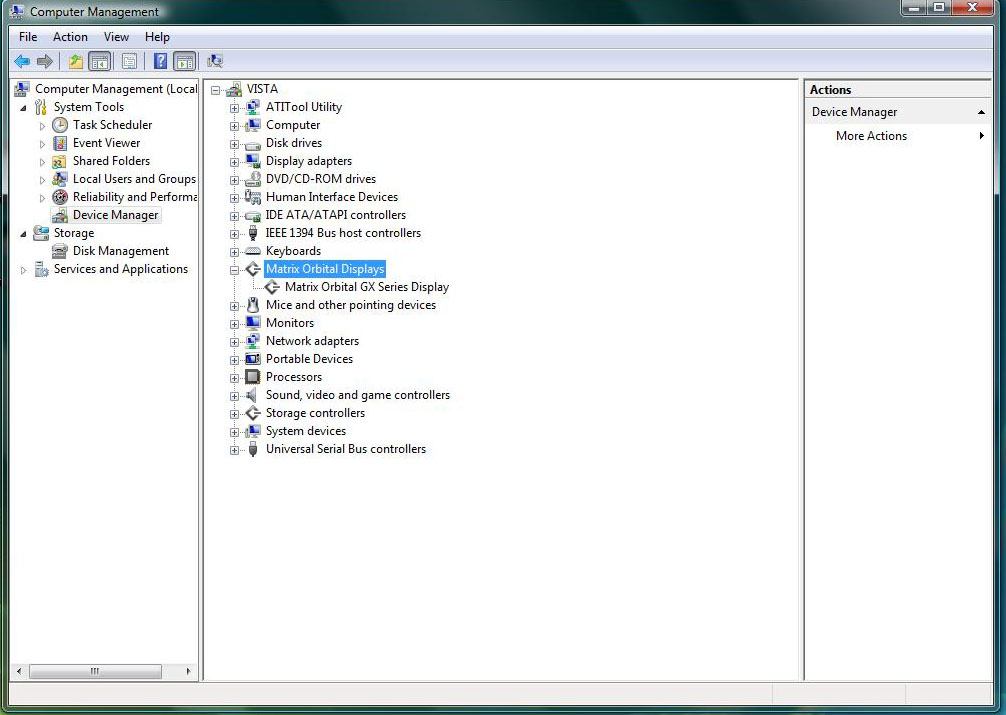This screenshot has width=1006, height=715.
Task: Click the Processors chip icon
Action: 253,377
